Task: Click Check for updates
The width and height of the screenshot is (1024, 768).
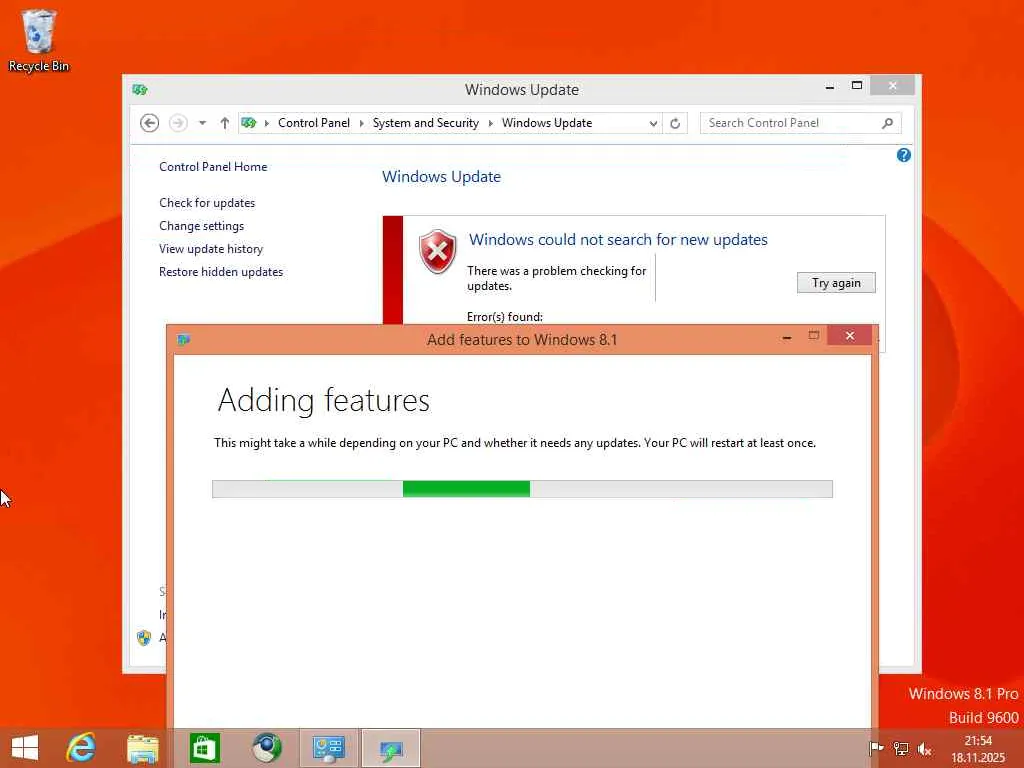Action: tap(207, 202)
